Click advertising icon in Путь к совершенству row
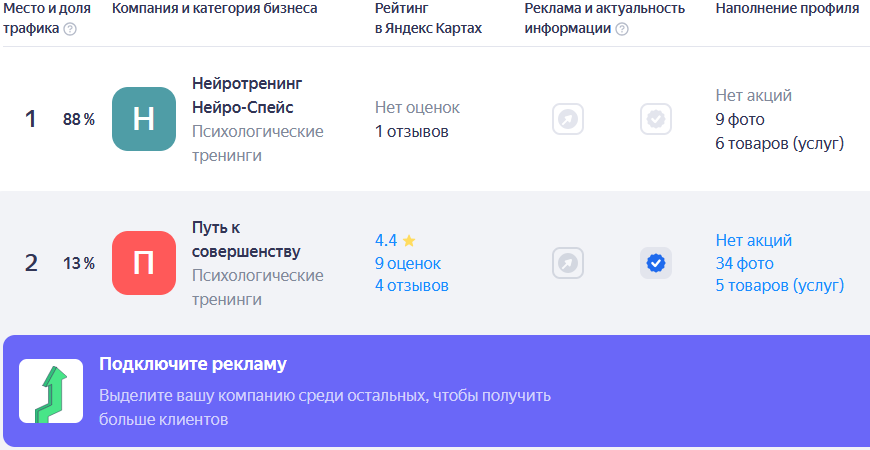Viewport: 870px width, 450px height. [x=568, y=263]
